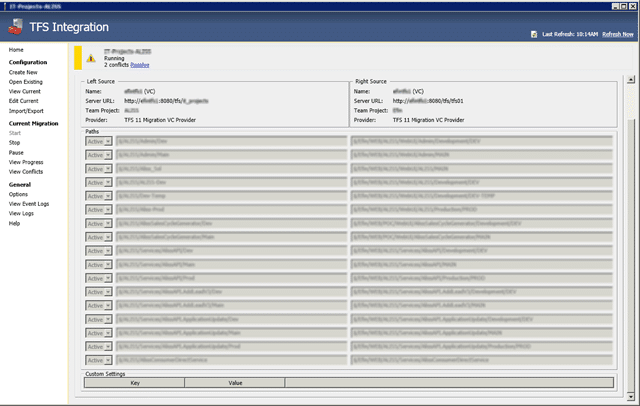Click right 'TFS 11 Migration VC Provider' text
This screenshot has width=640, height=406.
[x=428, y=120]
